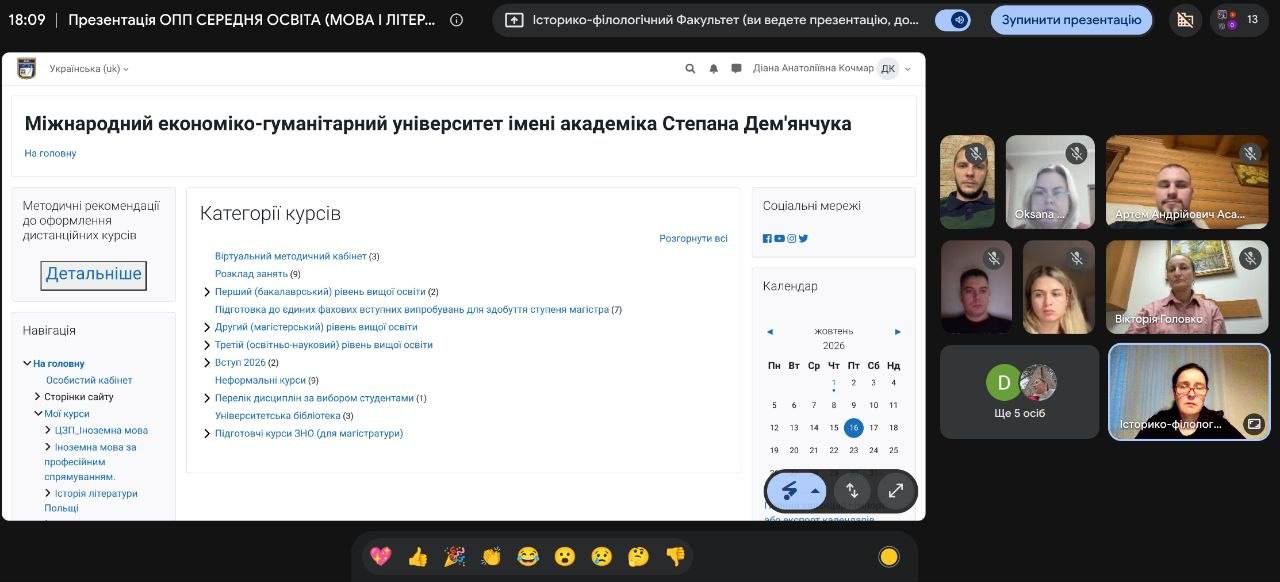This screenshot has width=1280, height=582.
Task: Open Віртуальний методичний кабінет category link
Action: pyautogui.click(x=291, y=256)
